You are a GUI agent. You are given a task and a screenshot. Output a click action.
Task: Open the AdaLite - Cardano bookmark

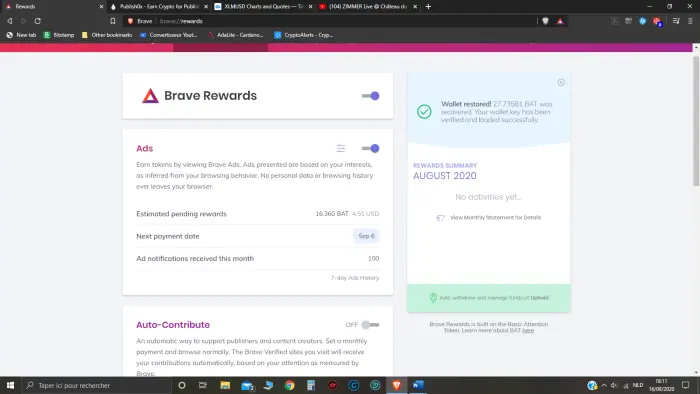point(236,35)
